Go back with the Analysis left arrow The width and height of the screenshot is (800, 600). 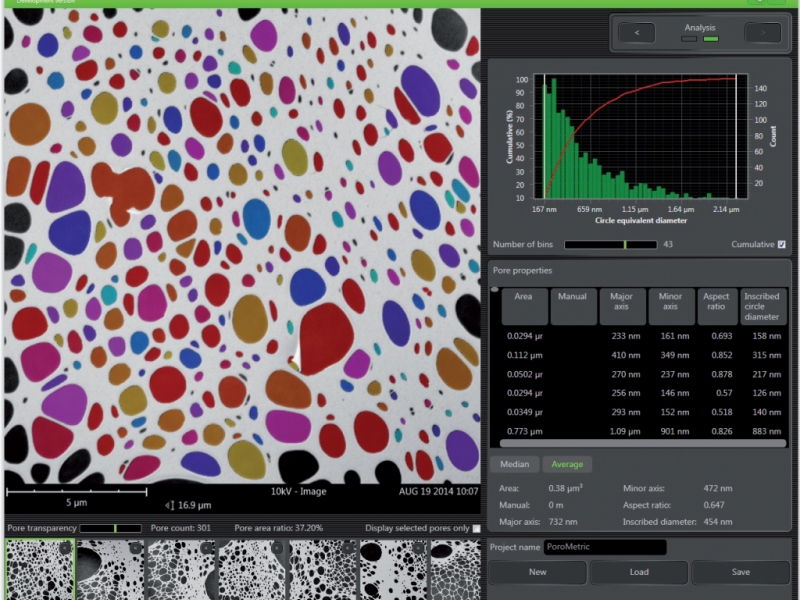637,33
